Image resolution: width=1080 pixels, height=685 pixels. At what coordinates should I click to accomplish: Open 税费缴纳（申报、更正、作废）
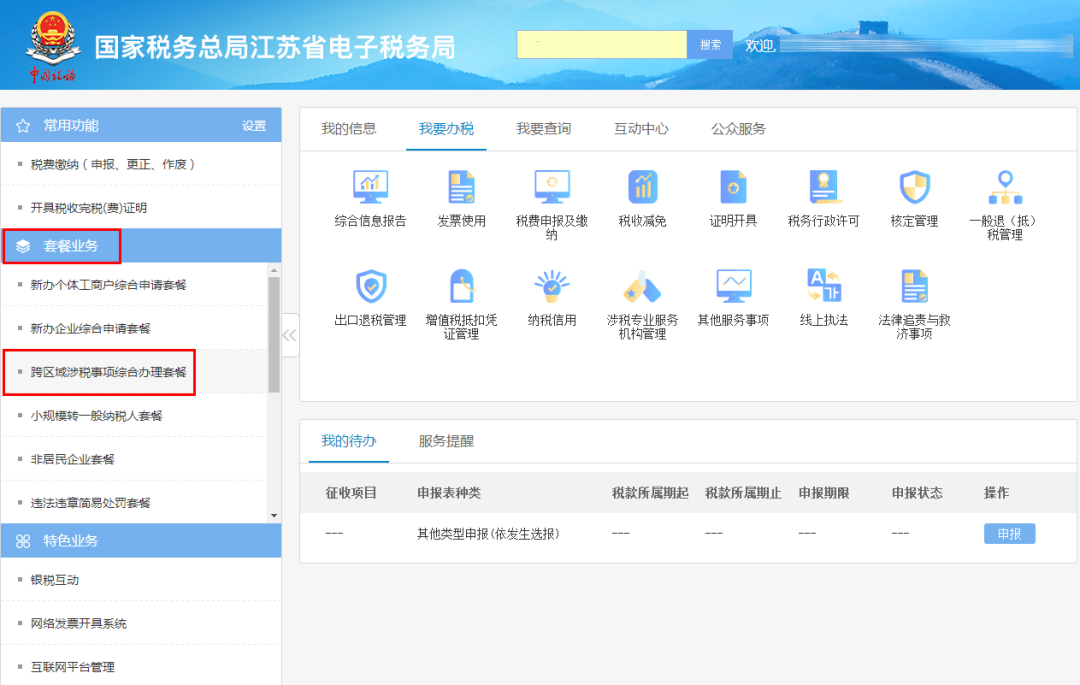[114, 165]
